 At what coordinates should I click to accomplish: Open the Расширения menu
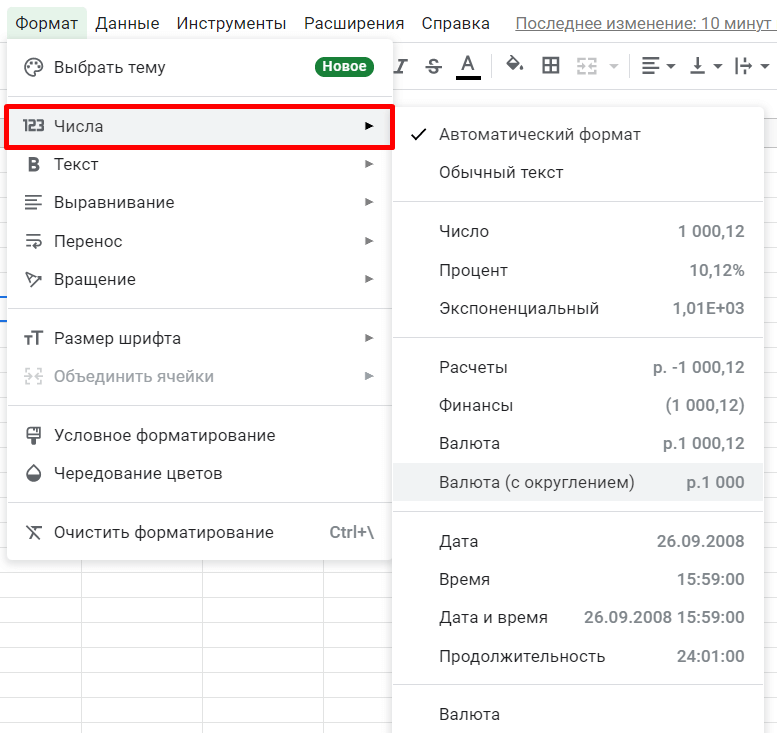pyautogui.click(x=354, y=23)
